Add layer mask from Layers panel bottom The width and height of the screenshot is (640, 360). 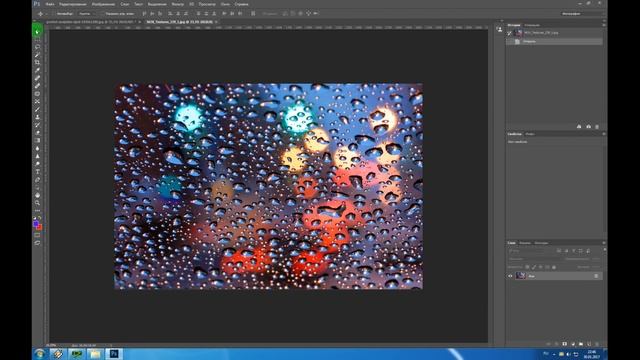[564, 344]
